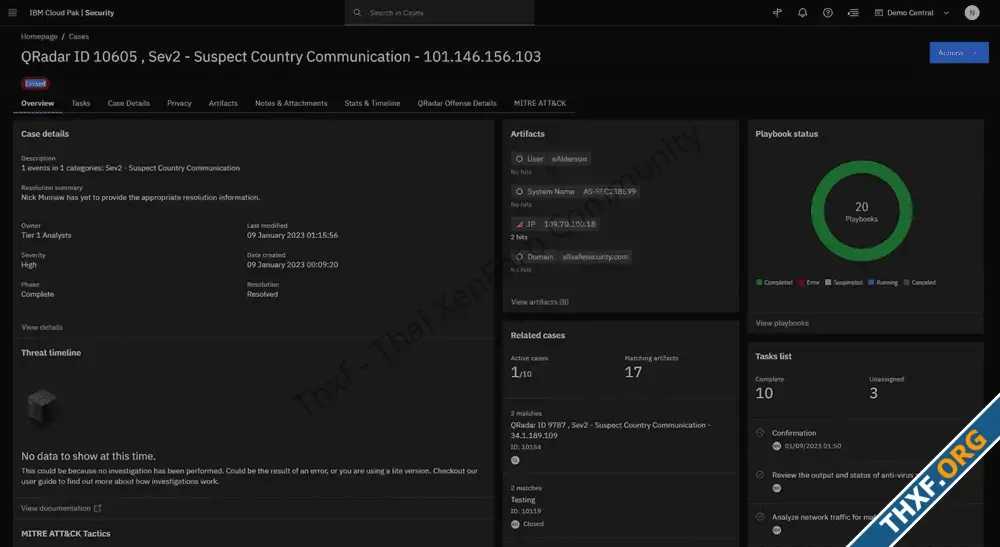
Task: Toggle the Canceled legend entry
Action: [x=920, y=282]
